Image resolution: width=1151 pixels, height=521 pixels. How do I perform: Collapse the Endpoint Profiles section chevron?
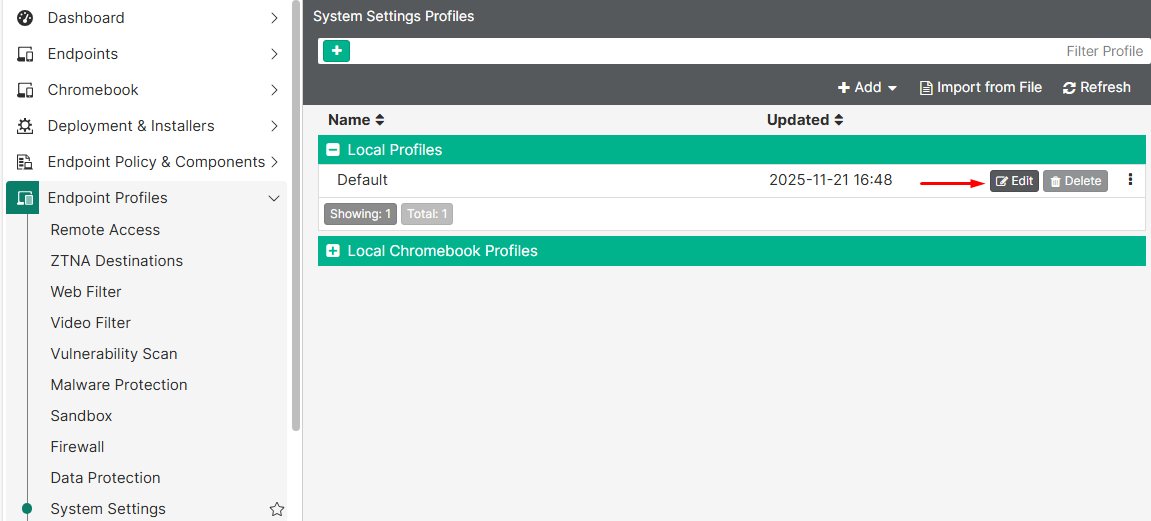[x=275, y=198]
